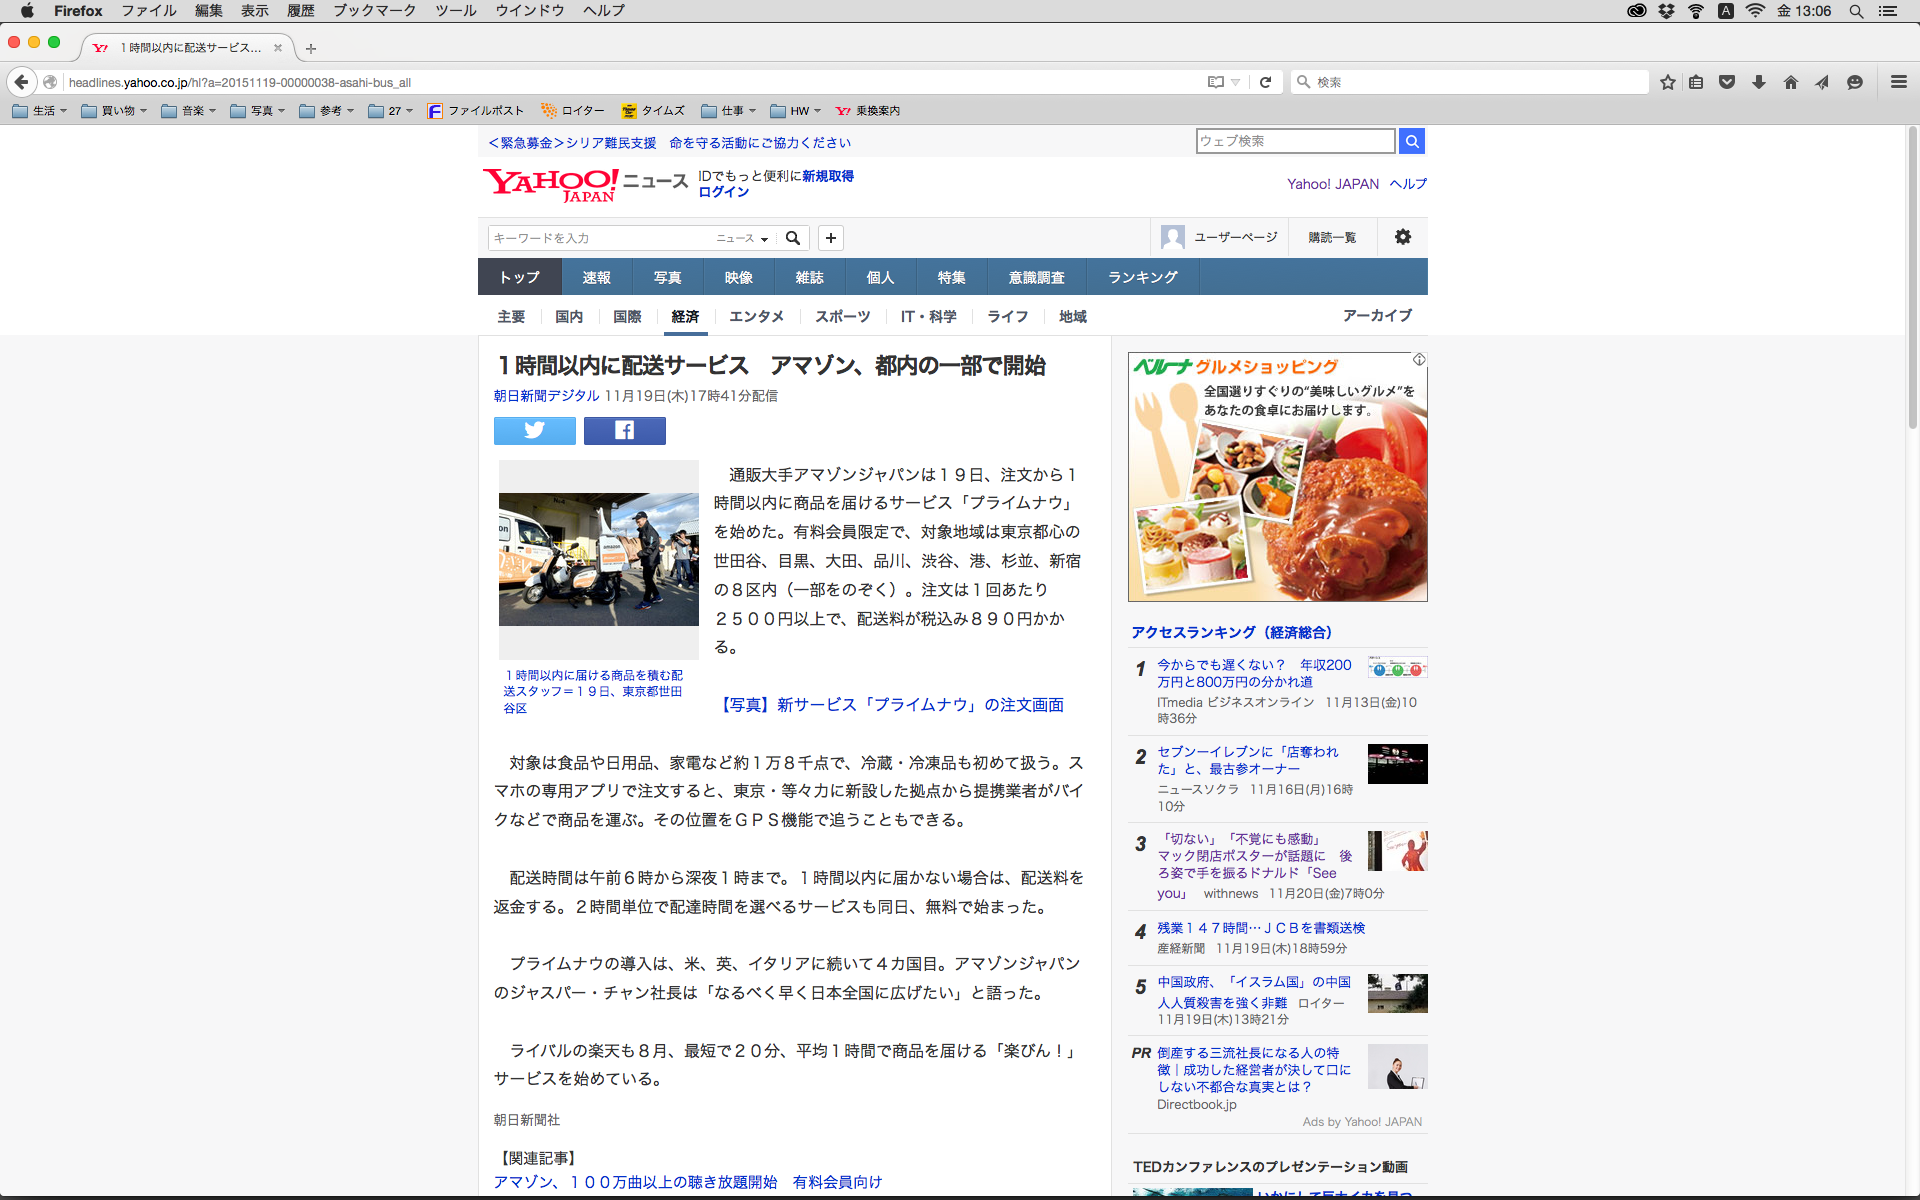1920x1200 pixels.
Task: Open Firefox downloads arrow icon
Action: coord(1758,82)
